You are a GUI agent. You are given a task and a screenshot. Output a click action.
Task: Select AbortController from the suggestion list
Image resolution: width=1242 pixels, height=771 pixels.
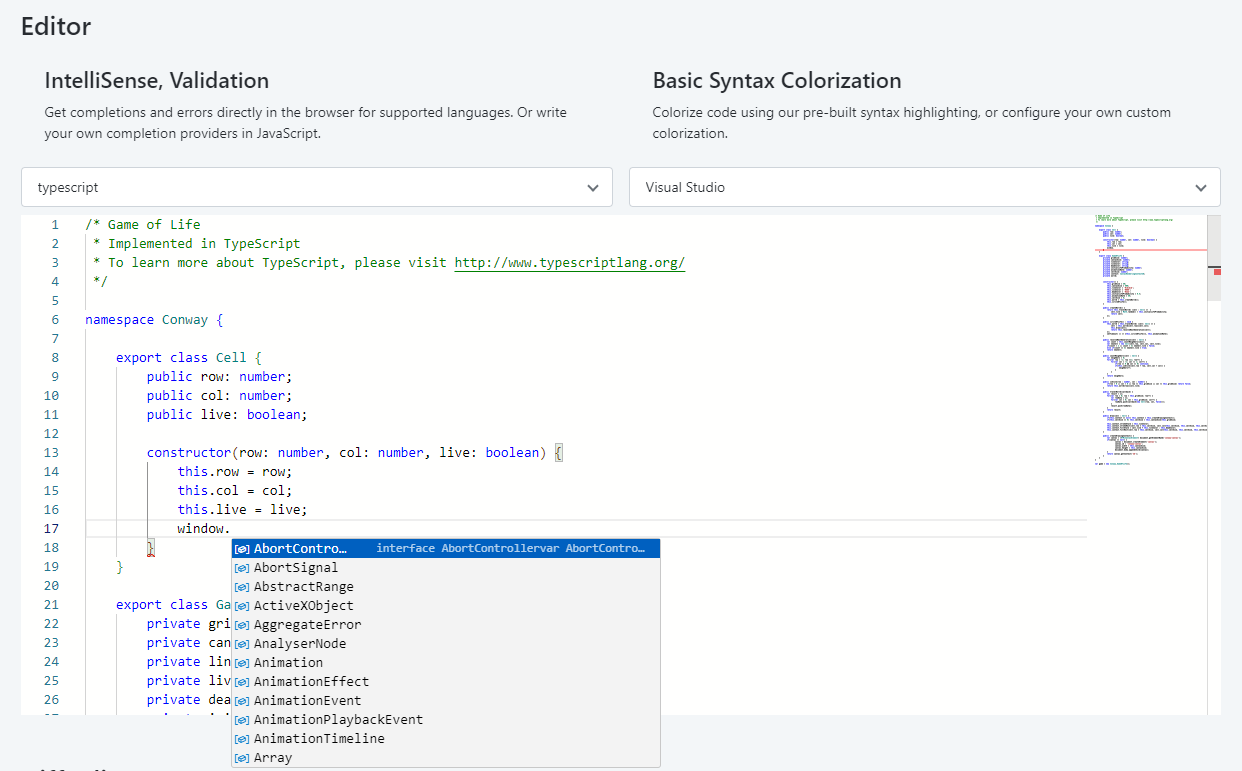(301, 549)
